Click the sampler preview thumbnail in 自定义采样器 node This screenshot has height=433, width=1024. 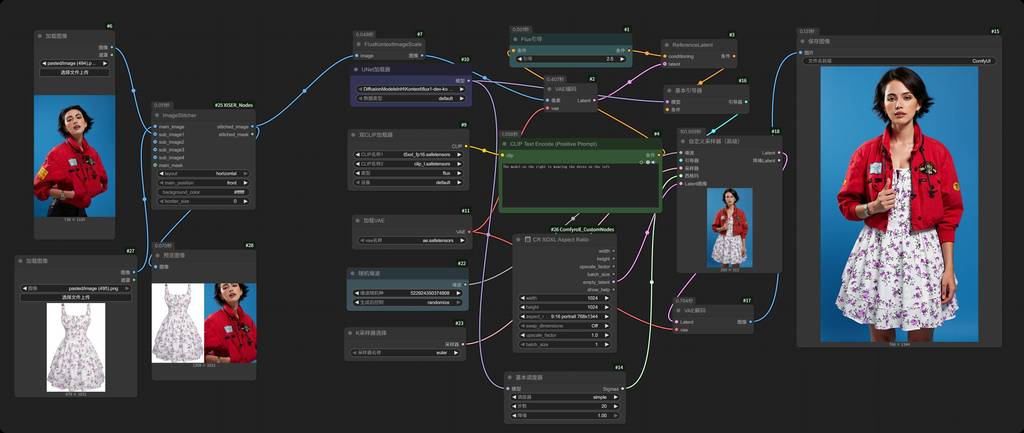click(x=729, y=227)
